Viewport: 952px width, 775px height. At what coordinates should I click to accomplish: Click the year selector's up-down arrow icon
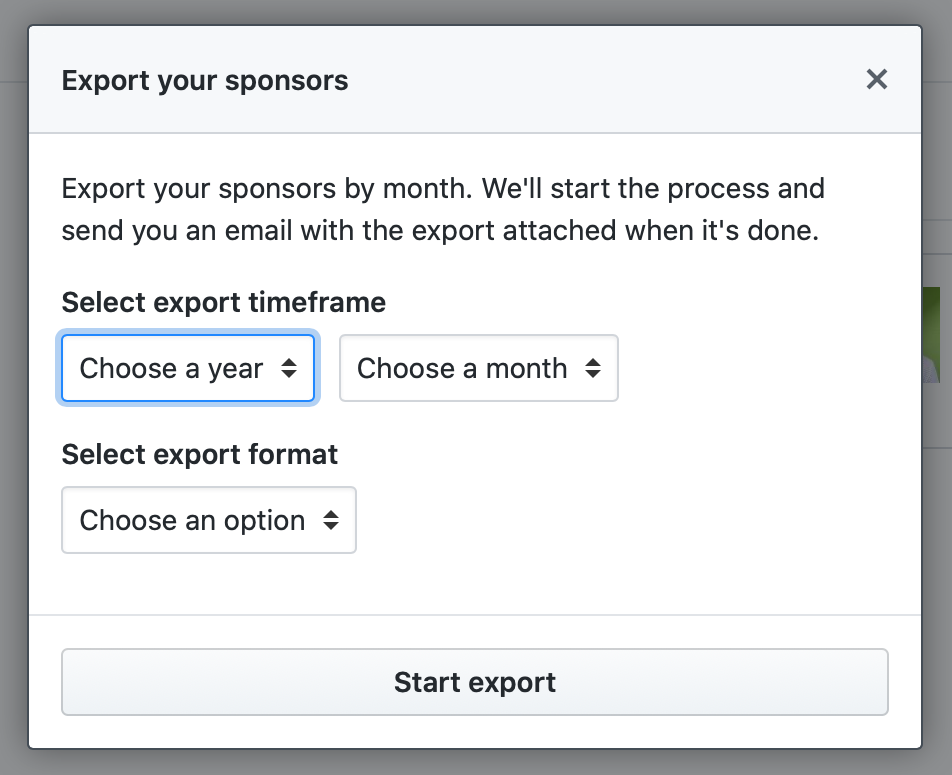289,369
